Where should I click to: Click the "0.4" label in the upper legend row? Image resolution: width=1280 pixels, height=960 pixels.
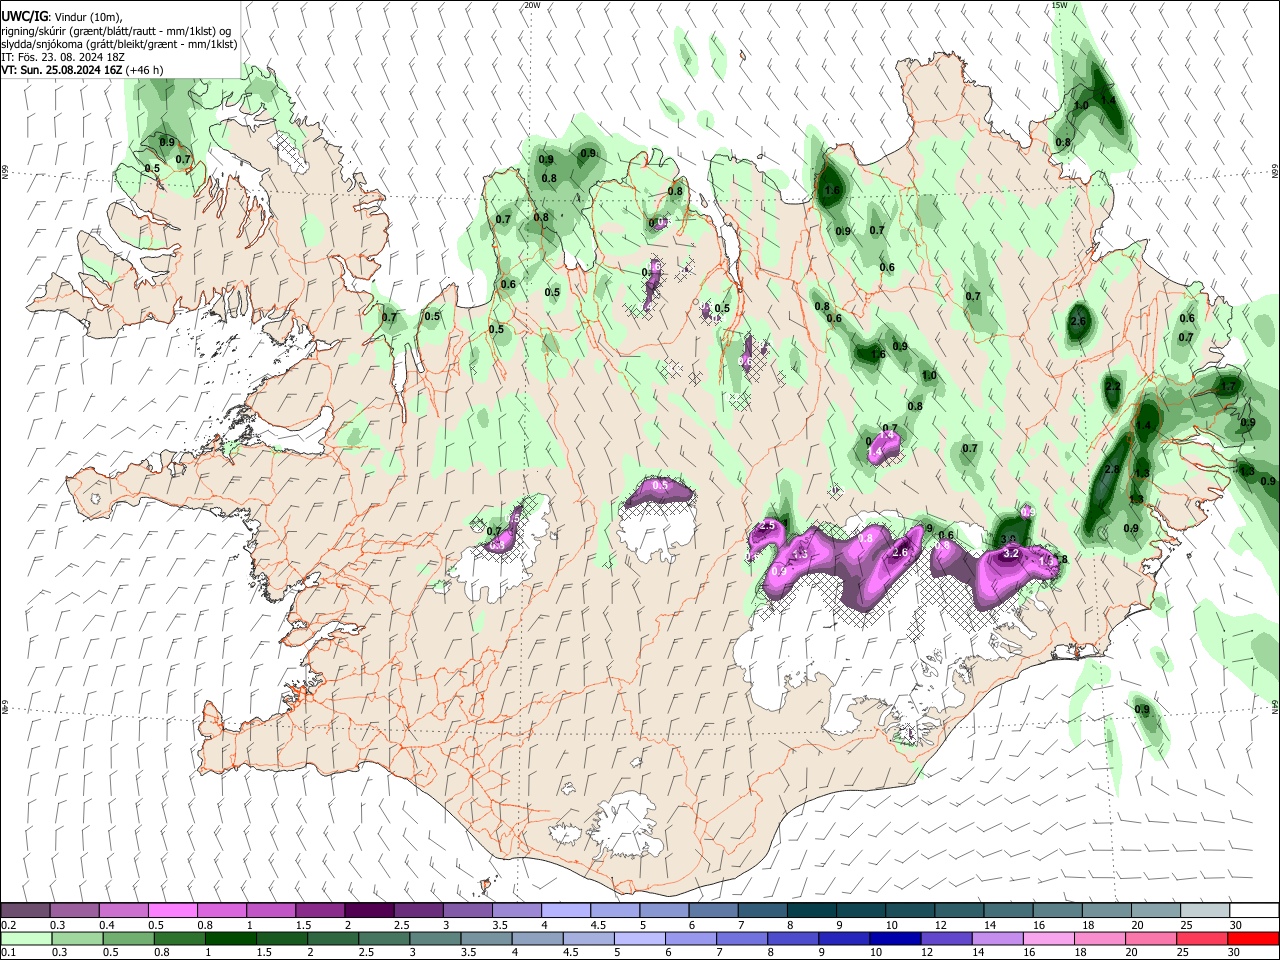tap(106, 925)
